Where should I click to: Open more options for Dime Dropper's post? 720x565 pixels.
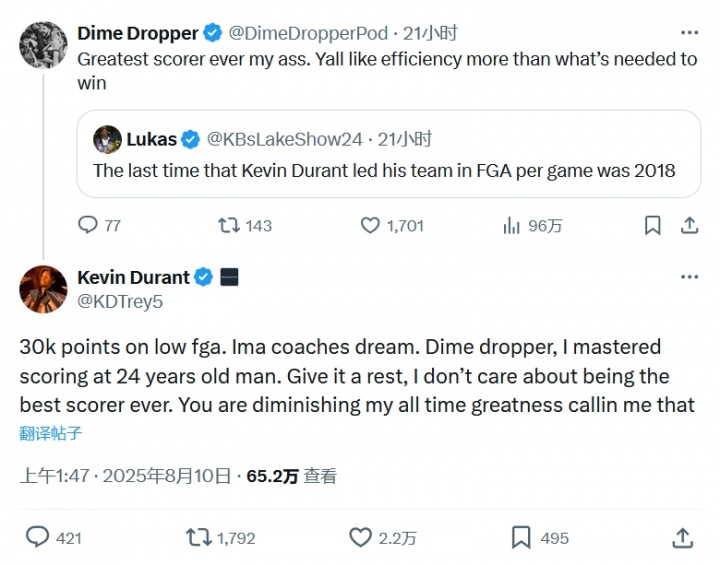tap(689, 33)
